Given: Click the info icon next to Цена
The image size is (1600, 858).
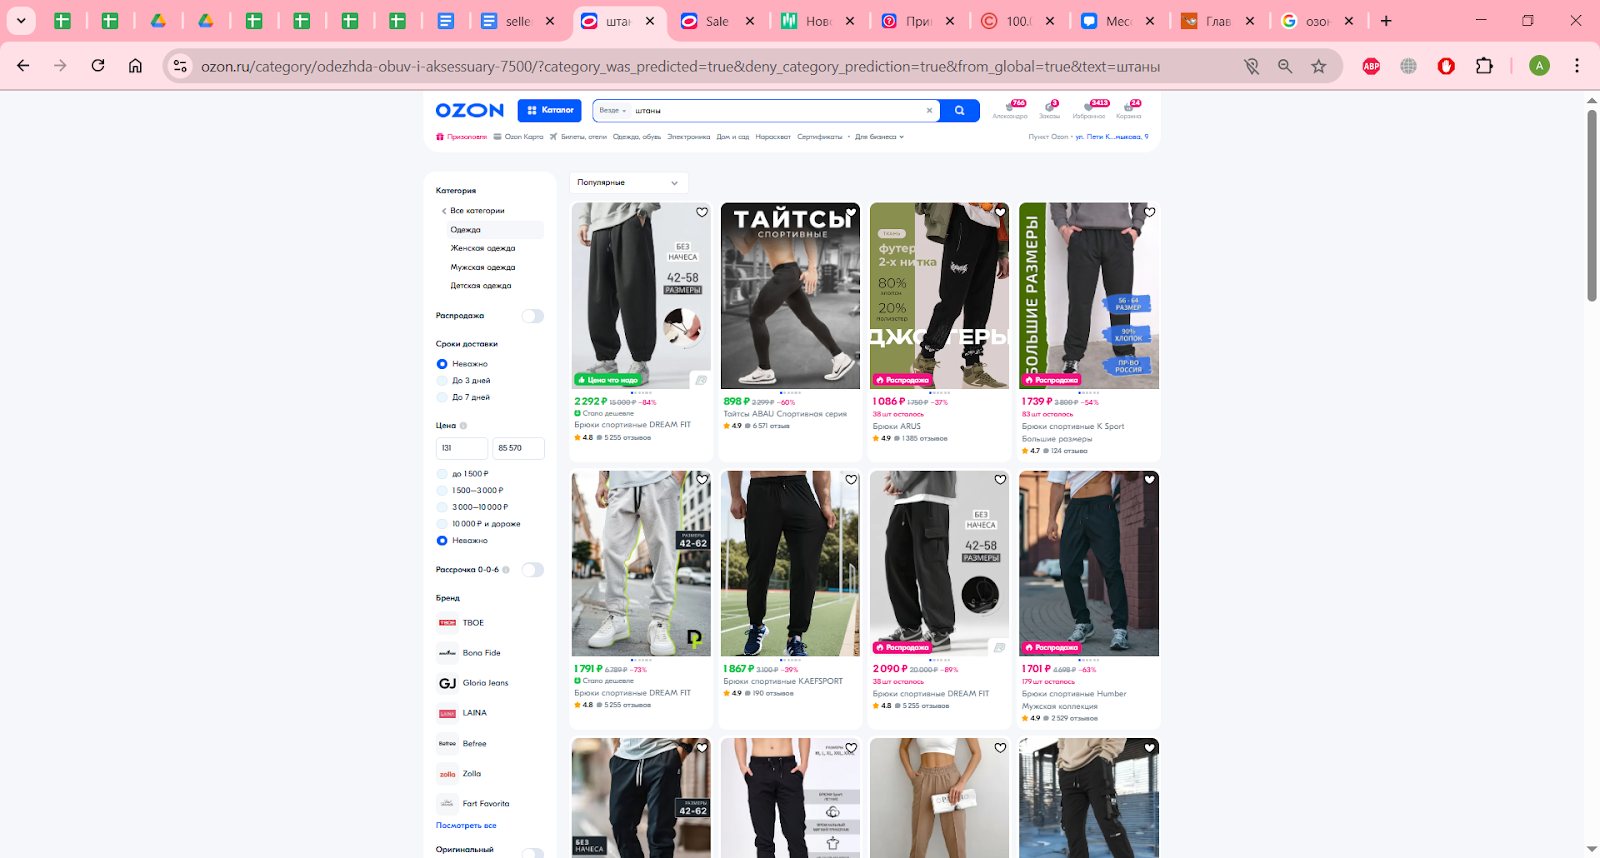Looking at the screenshot, I should 463,426.
